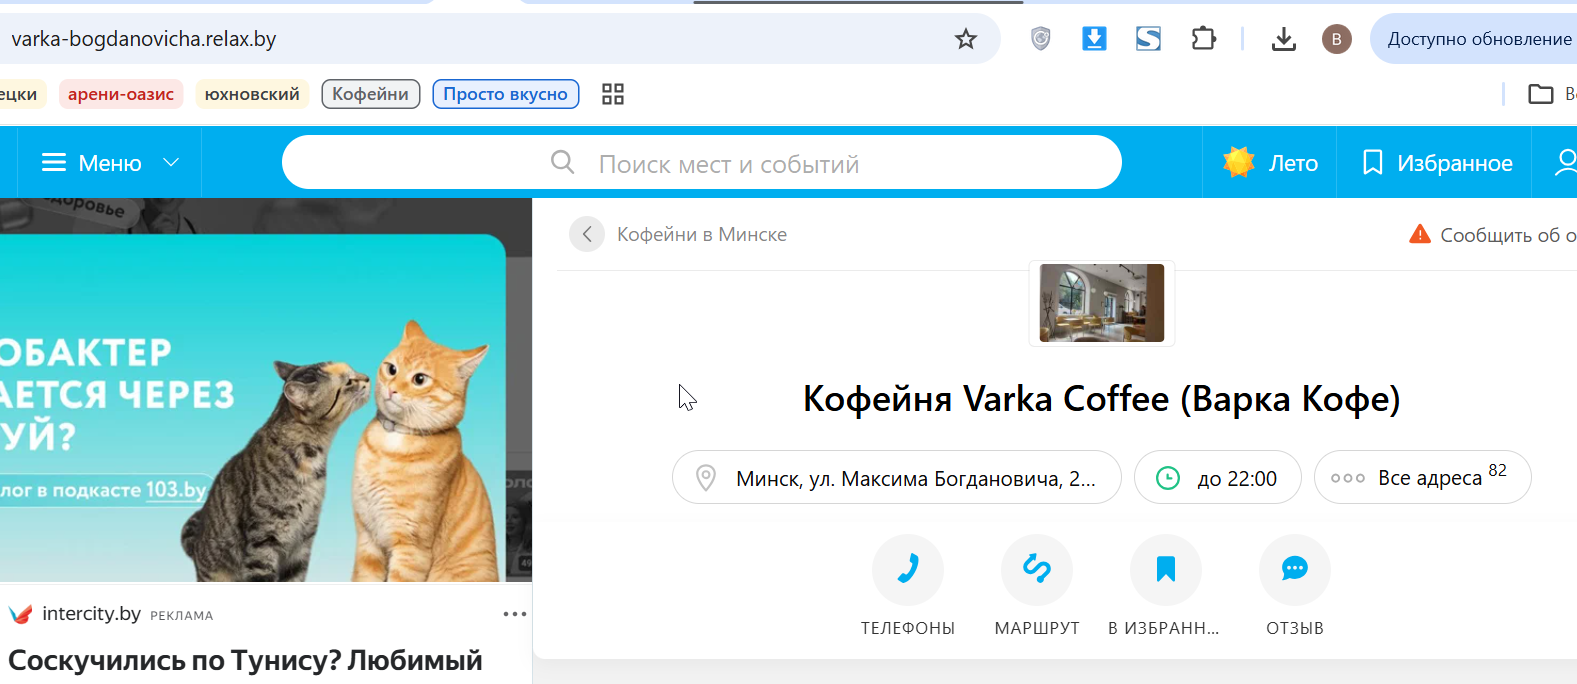The height and width of the screenshot is (684, 1577).
Task: Expand Все адреса 82 list
Action: 1423,478
